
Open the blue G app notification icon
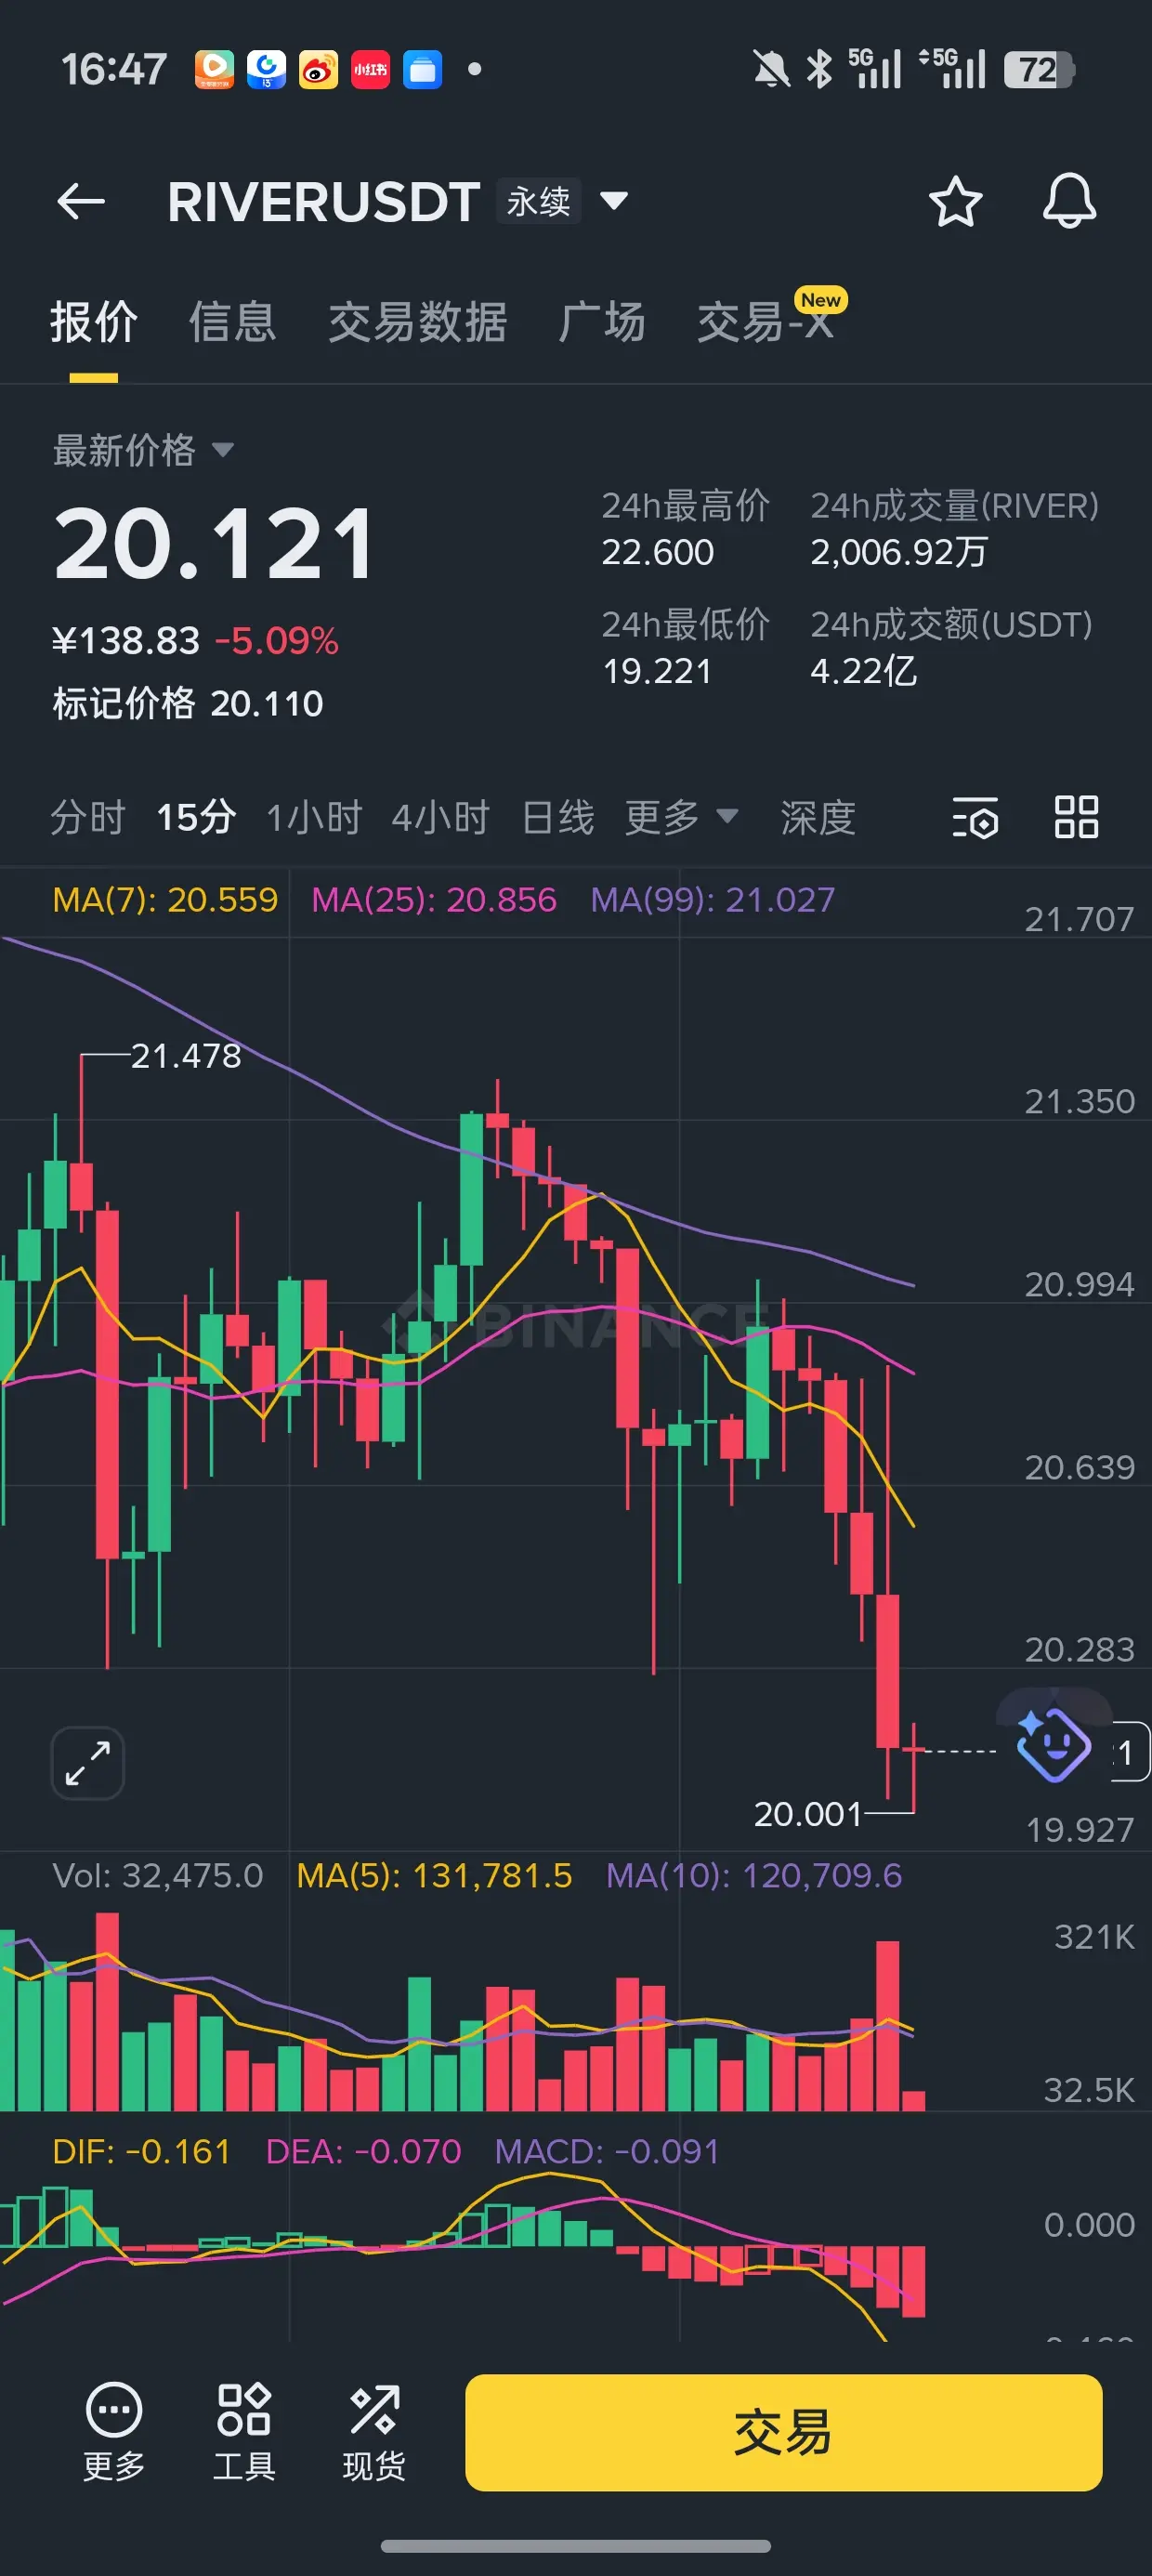click(266, 70)
